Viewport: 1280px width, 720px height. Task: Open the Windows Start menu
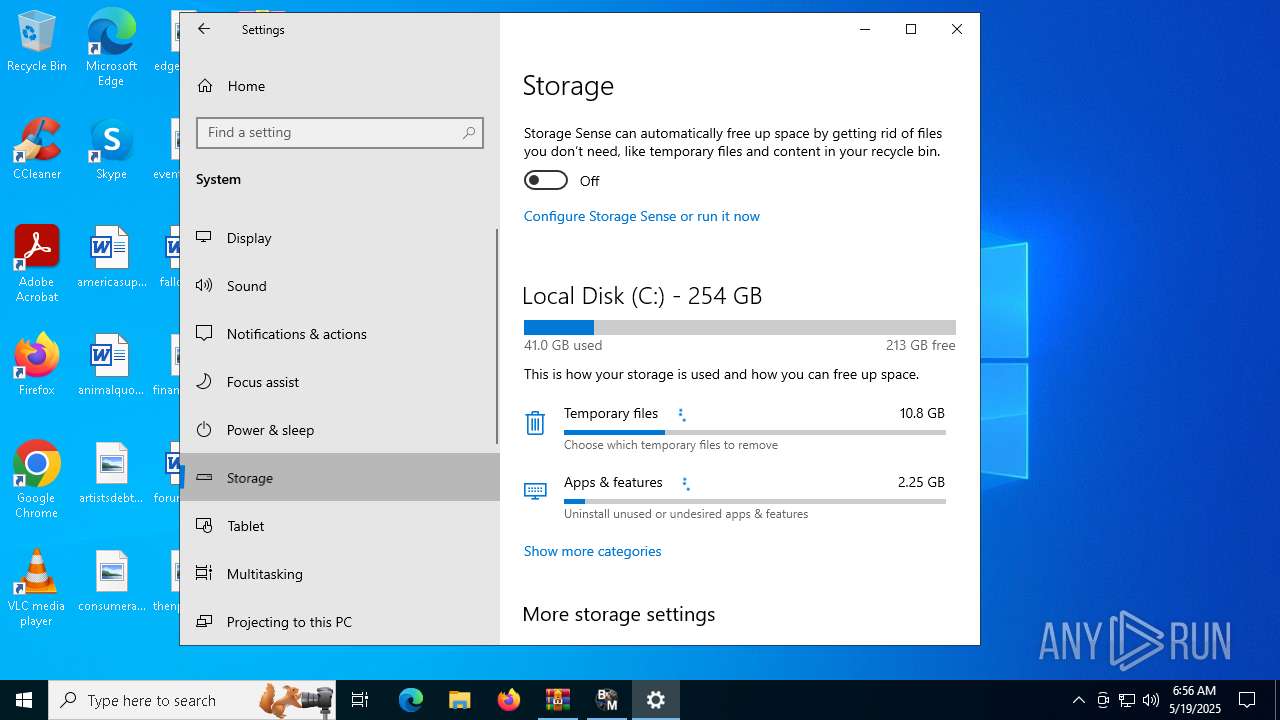pos(24,700)
